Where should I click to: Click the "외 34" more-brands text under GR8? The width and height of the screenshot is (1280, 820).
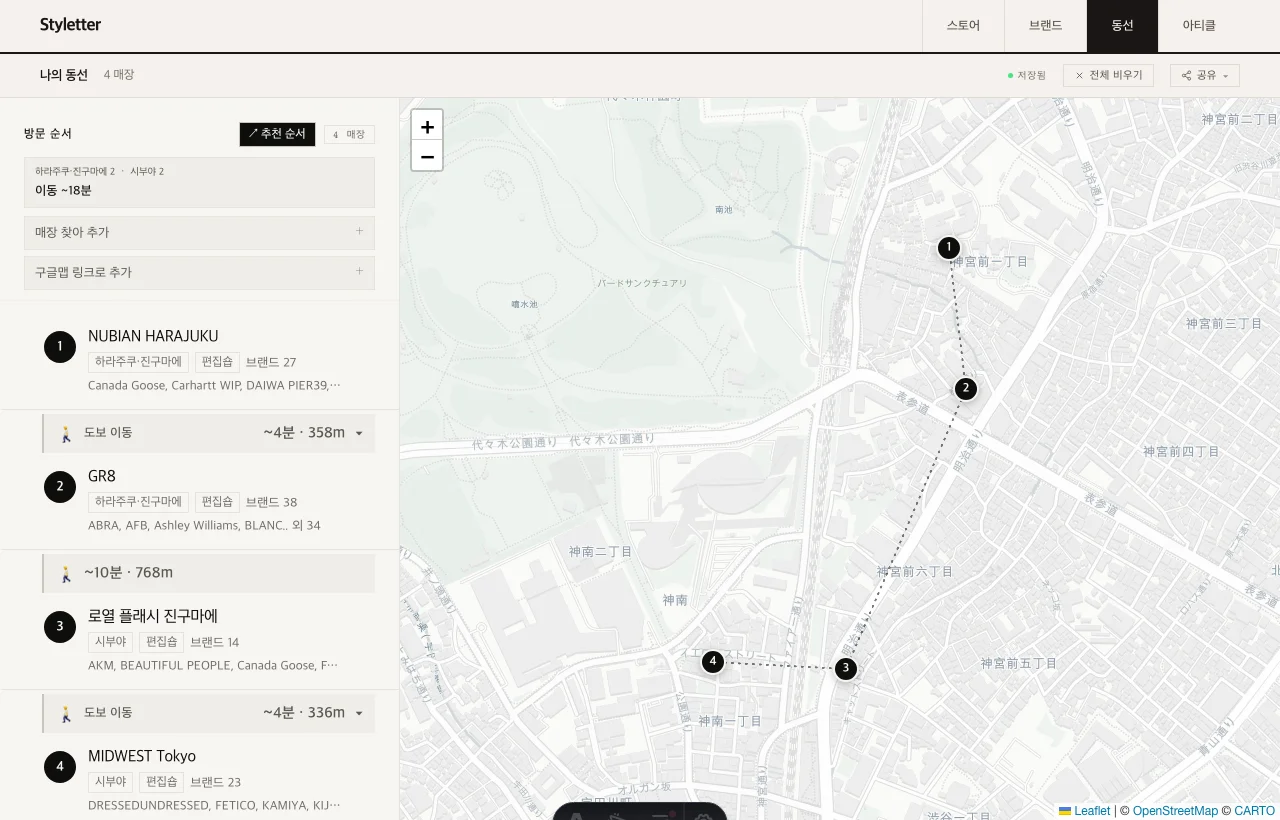coord(306,525)
